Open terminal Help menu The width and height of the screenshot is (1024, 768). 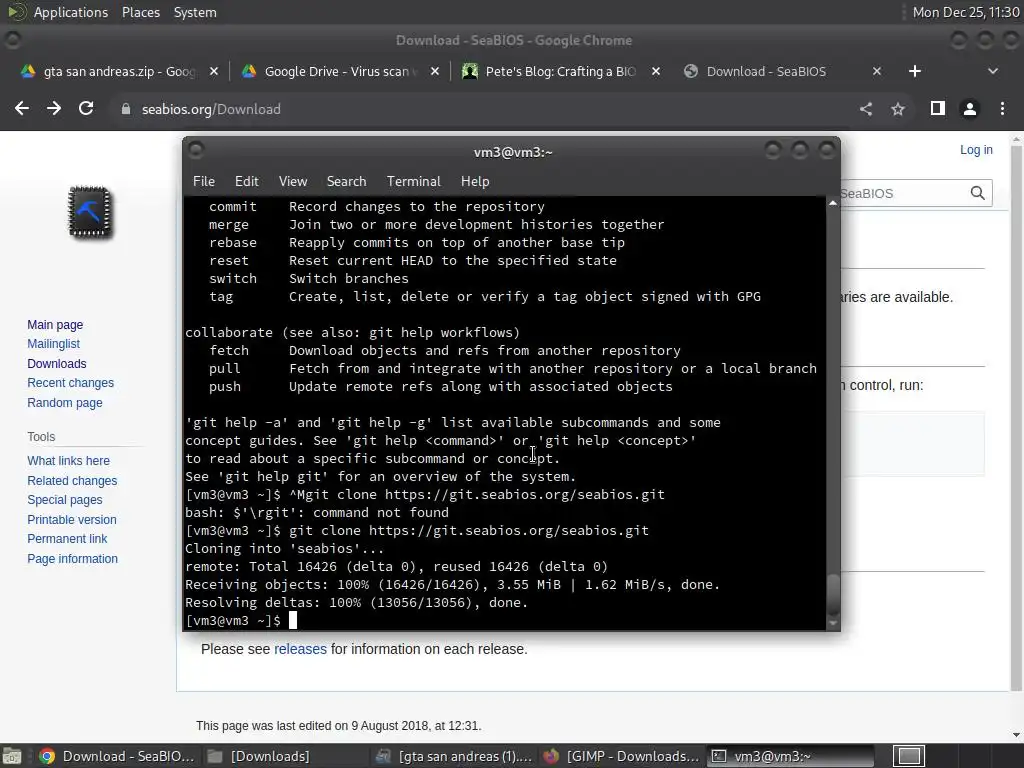[x=475, y=181]
